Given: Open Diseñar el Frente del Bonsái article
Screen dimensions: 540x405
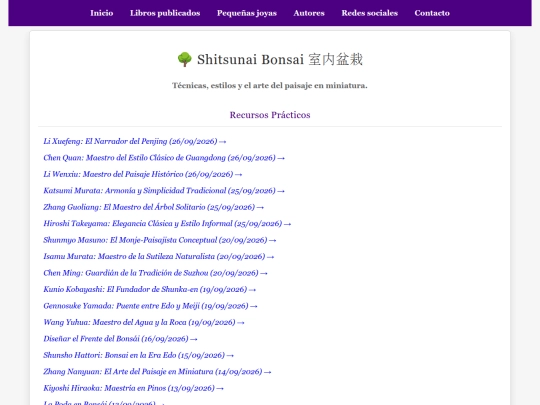Looking at the screenshot, I should (x=120, y=339).
